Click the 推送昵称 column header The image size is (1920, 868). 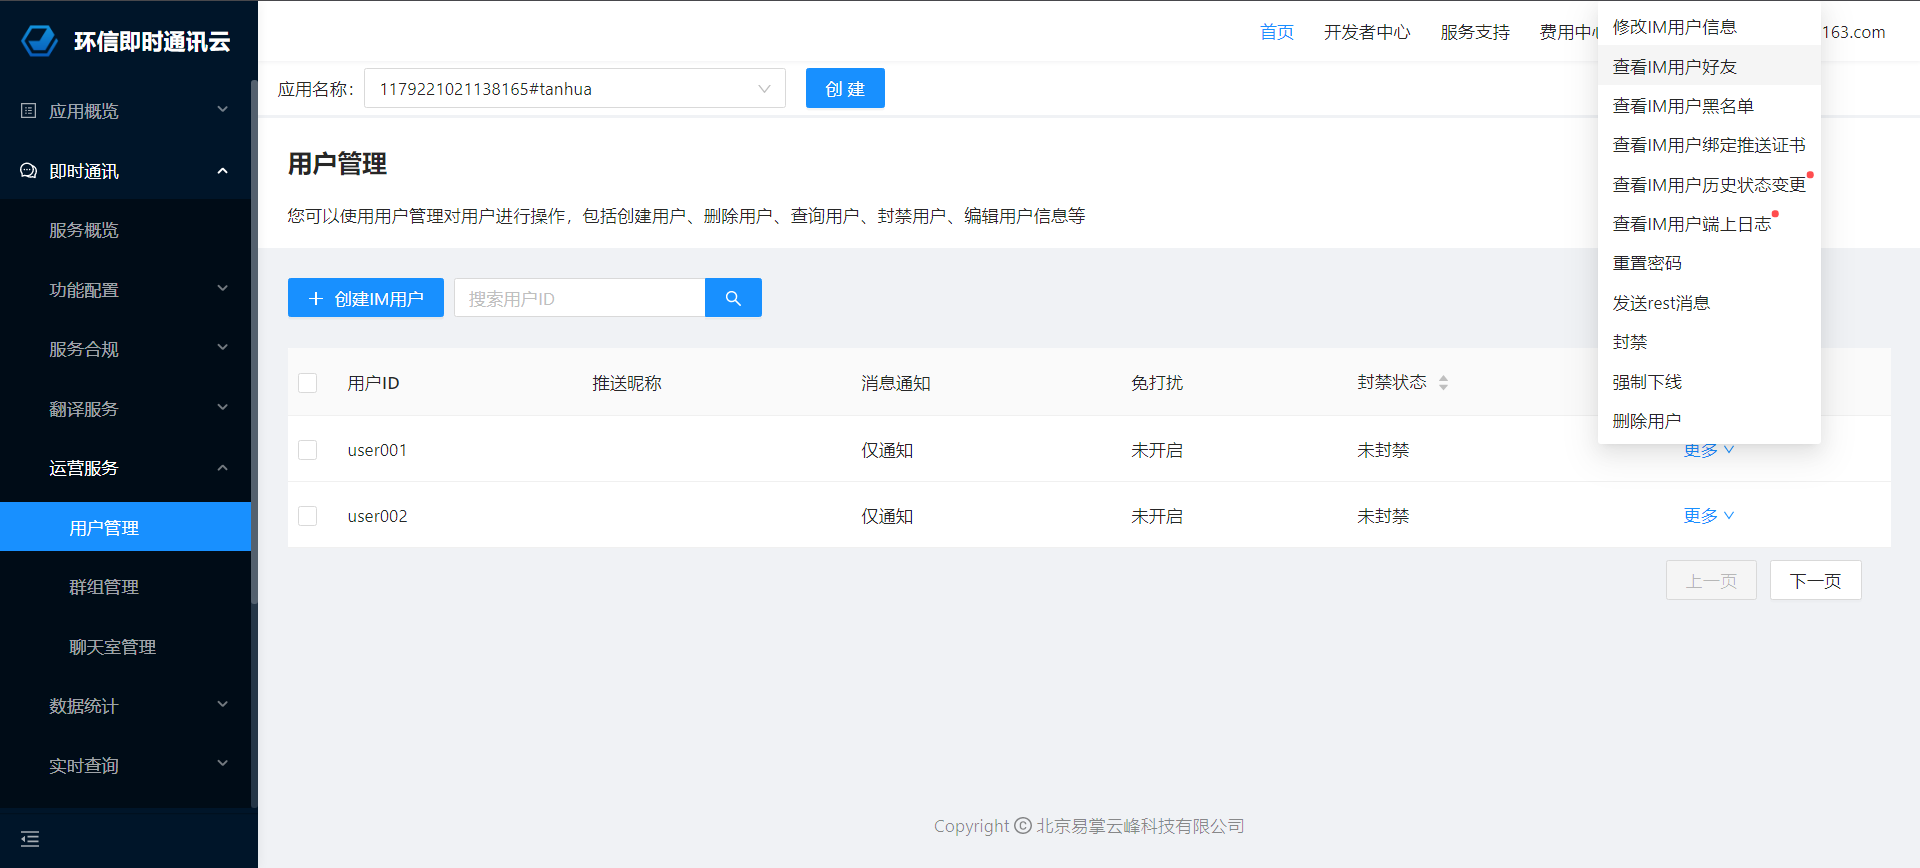click(626, 383)
